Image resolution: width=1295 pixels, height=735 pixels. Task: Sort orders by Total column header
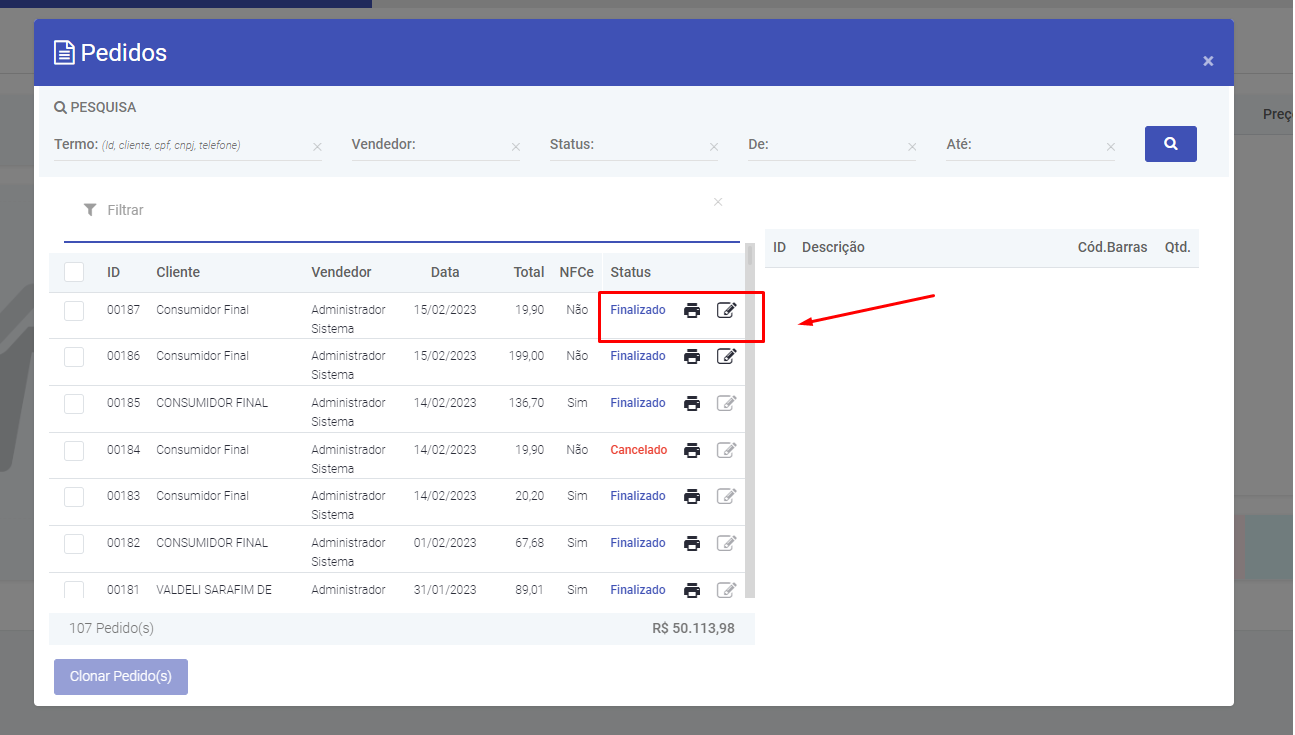point(529,272)
